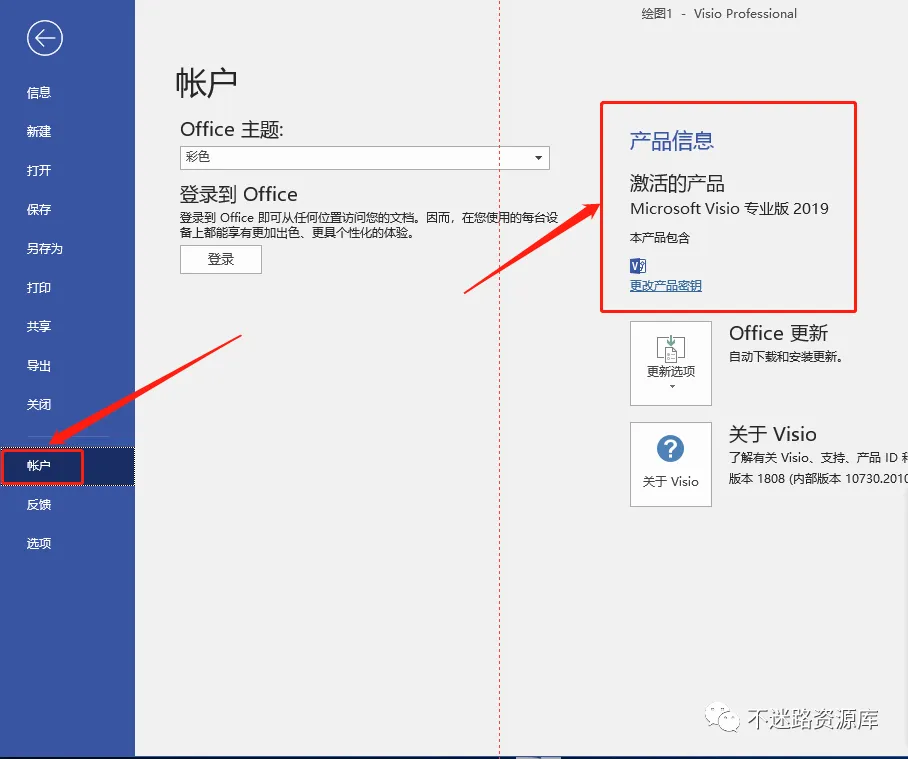Open the 信息 menu item
This screenshot has width=908, height=759.
tap(39, 93)
